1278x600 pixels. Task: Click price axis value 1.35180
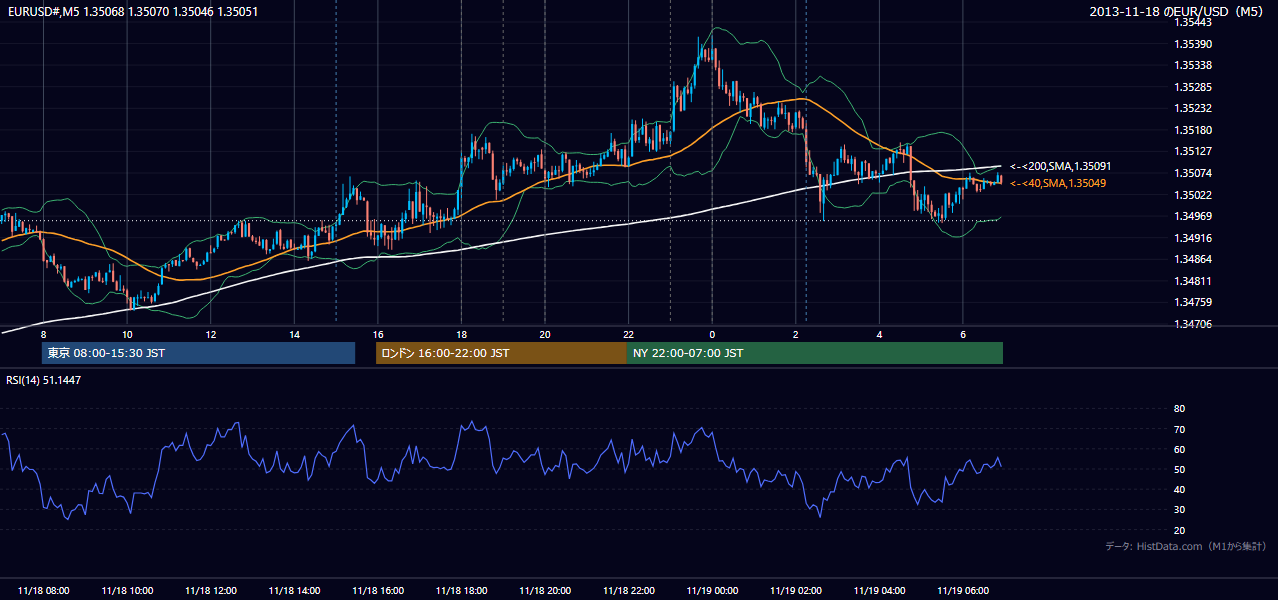click(x=1192, y=130)
